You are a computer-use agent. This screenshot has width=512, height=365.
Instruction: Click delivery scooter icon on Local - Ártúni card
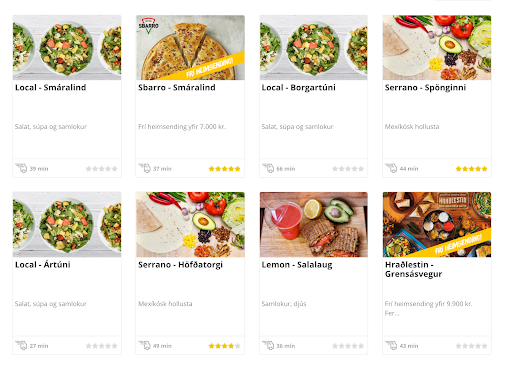tap(21, 345)
